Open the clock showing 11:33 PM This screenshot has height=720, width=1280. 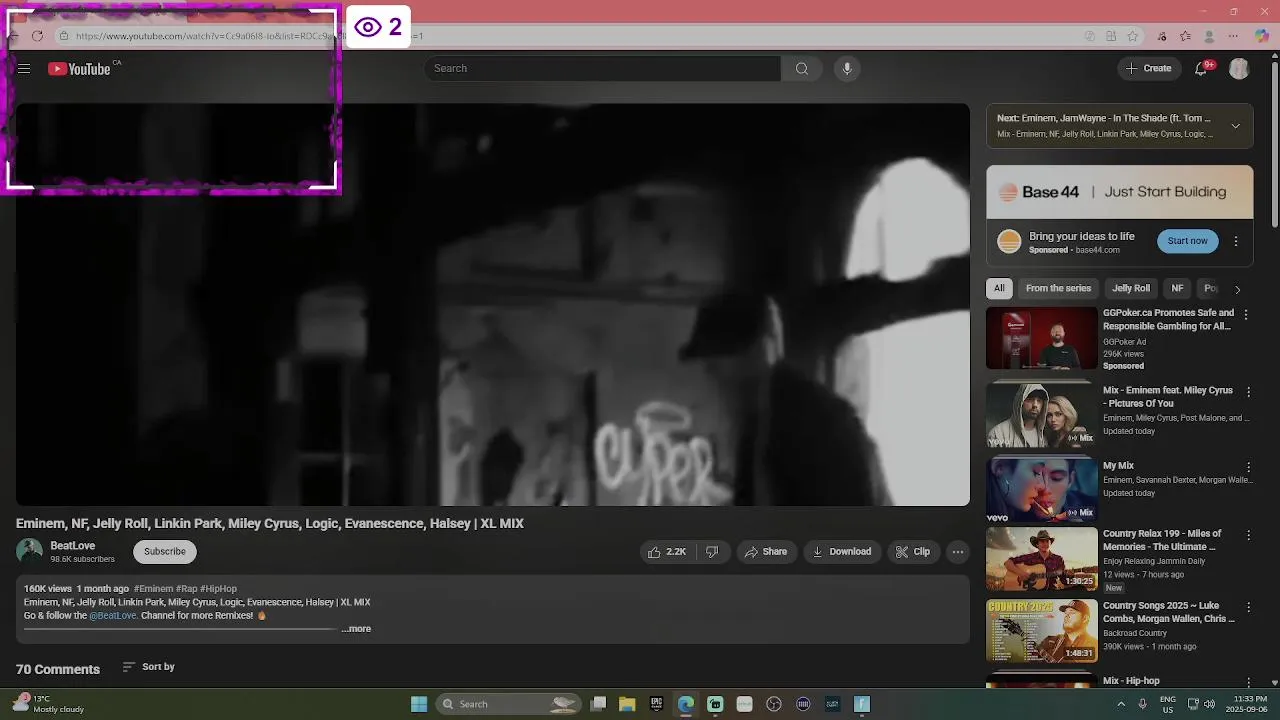[1249, 704]
